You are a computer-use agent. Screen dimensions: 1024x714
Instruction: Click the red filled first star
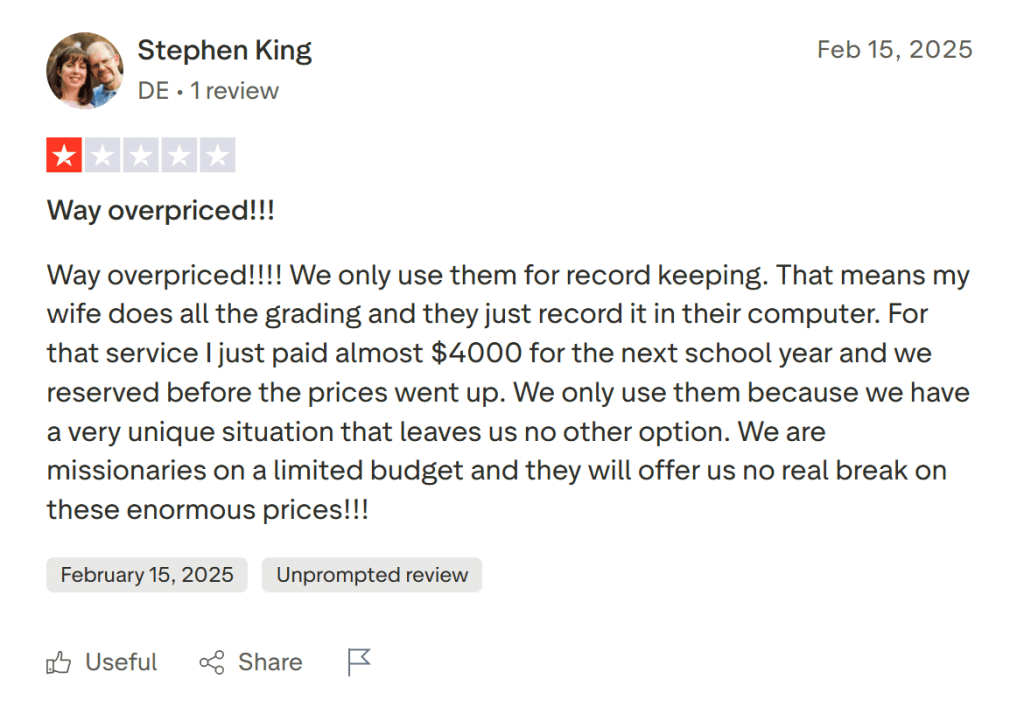(x=64, y=155)
